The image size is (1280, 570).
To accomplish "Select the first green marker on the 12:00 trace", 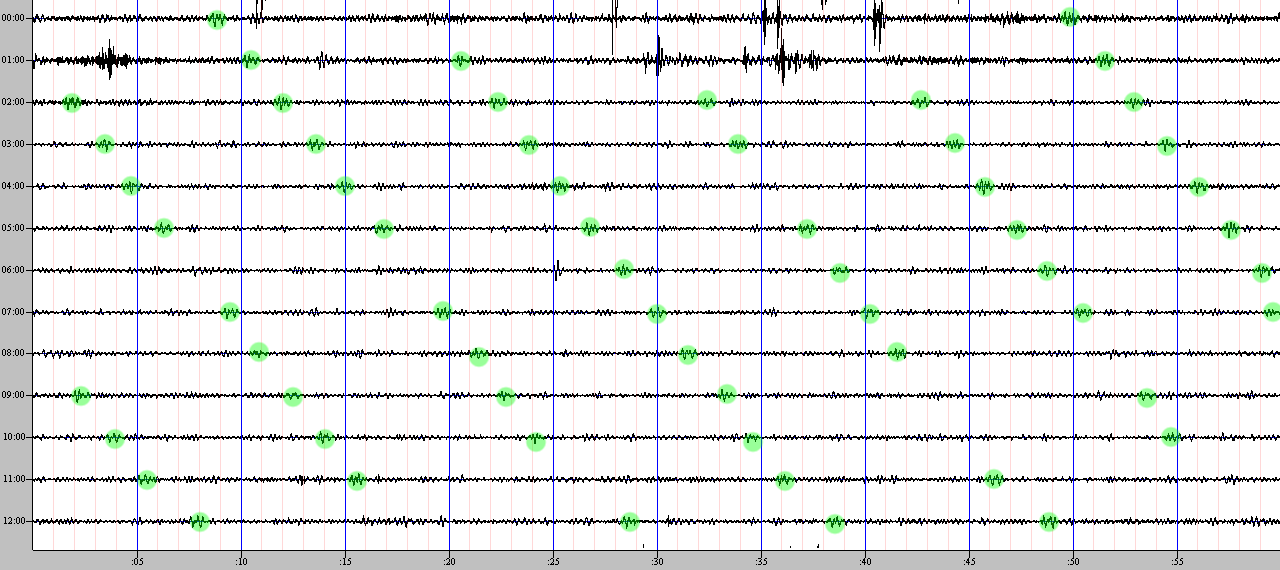I will tap(200, 521).
